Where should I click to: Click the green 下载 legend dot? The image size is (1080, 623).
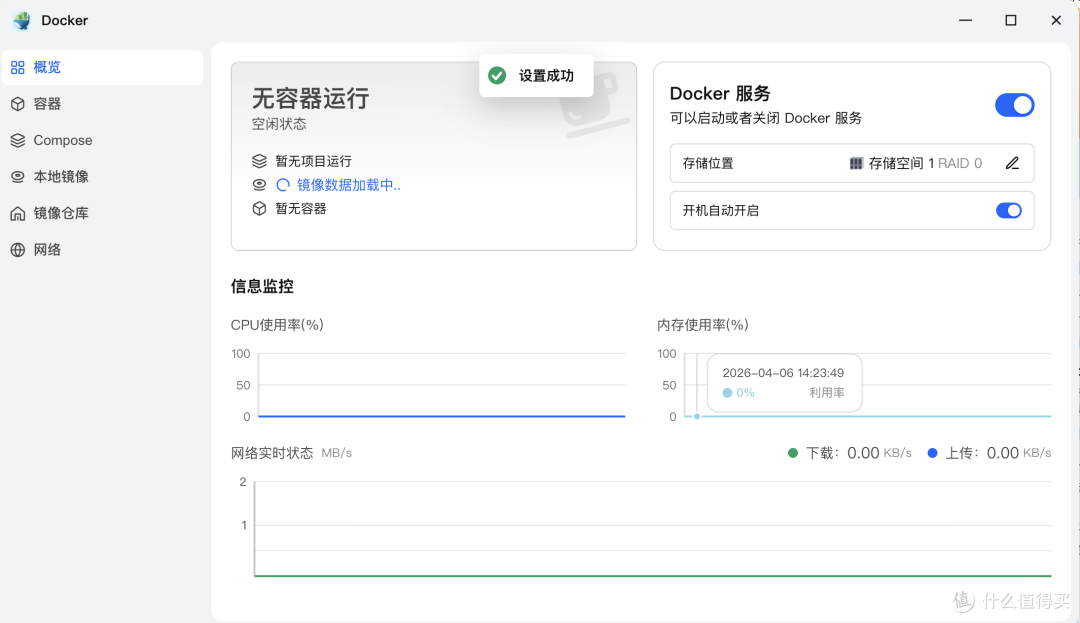pos(793,453)
